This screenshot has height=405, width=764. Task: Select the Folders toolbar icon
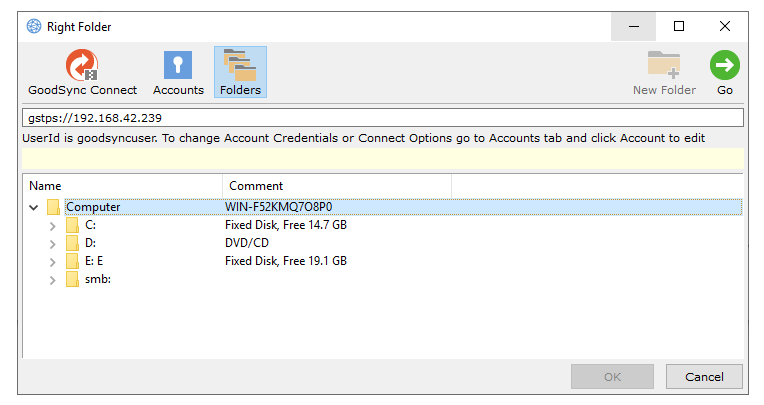coord(240,66)
